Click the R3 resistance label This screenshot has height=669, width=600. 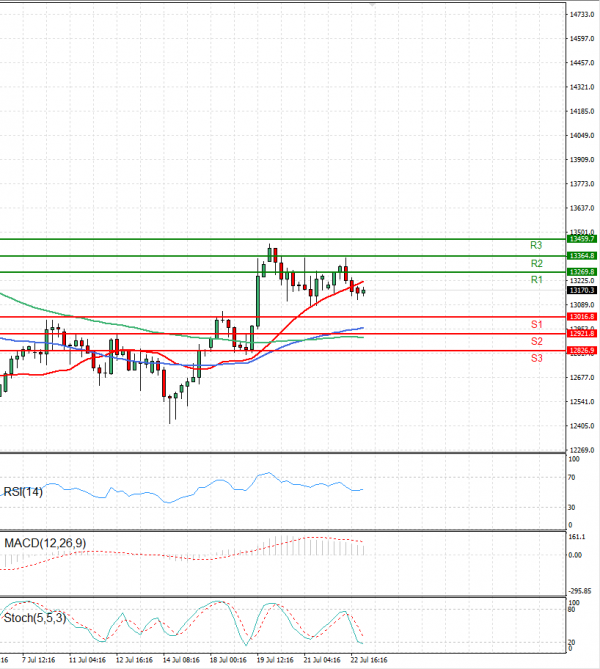pyautogui.click(x=536, y=245)
